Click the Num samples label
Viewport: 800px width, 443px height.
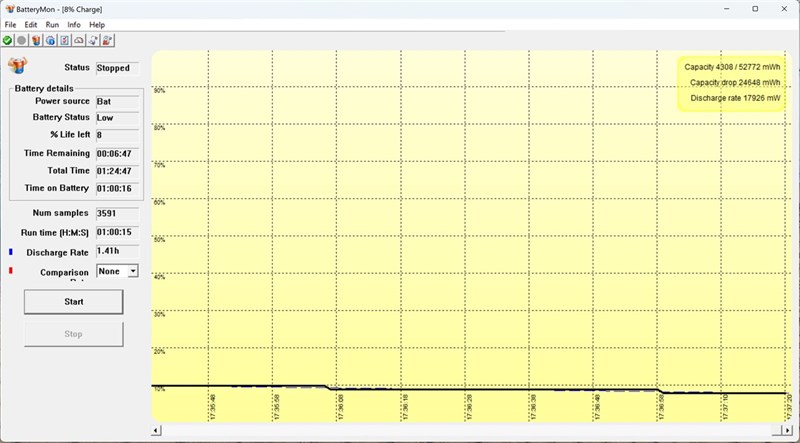click(60, 213)
